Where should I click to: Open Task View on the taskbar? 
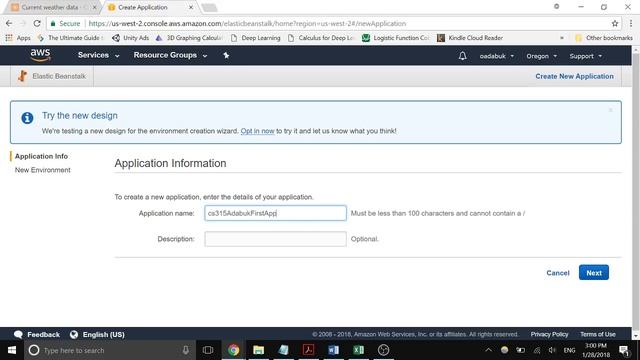[208, 350]
